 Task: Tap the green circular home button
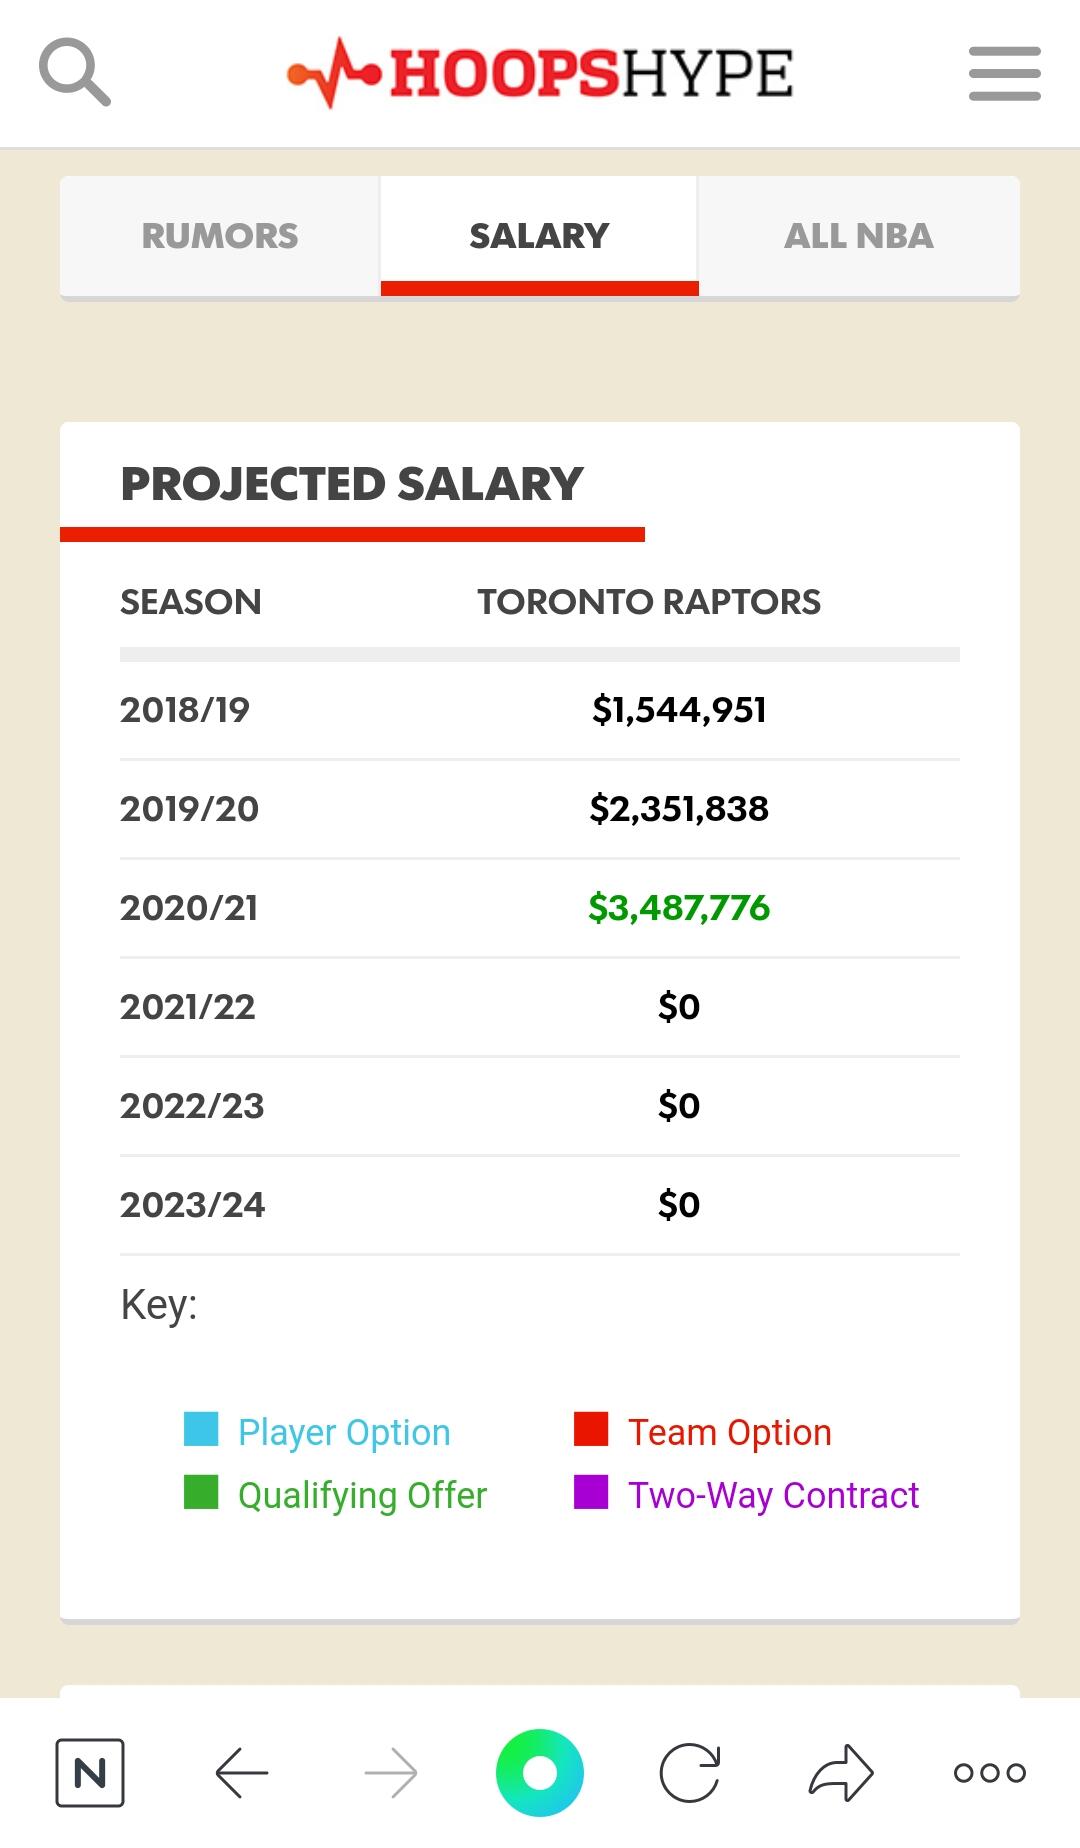(x=540, y=1773)
